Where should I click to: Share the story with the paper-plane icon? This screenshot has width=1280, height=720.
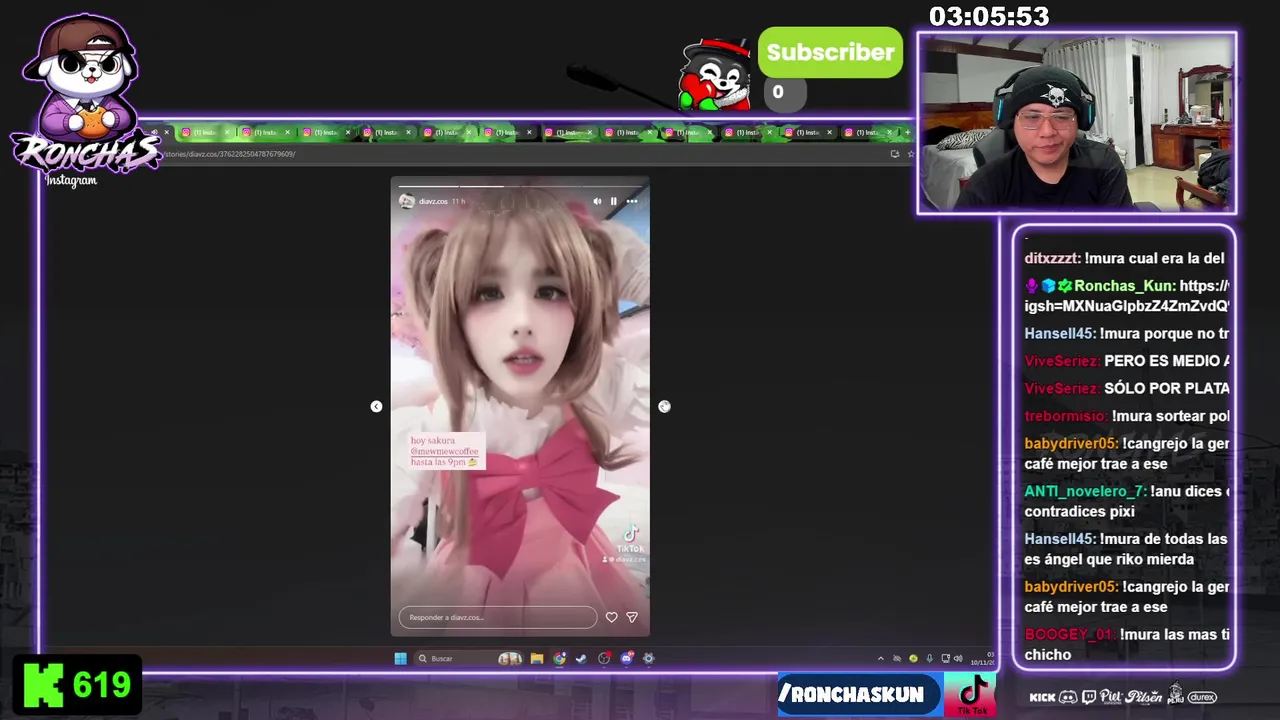(x=631, y=617)
